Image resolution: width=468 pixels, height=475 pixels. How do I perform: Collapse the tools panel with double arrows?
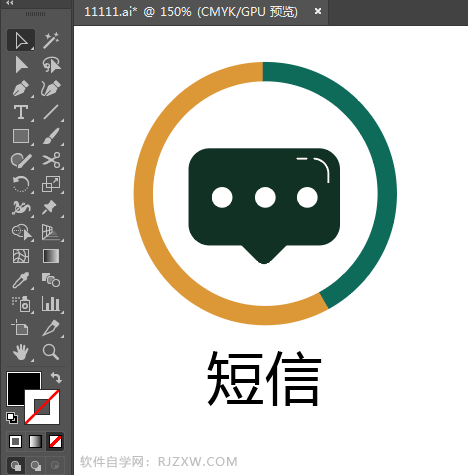coord(10,3)
